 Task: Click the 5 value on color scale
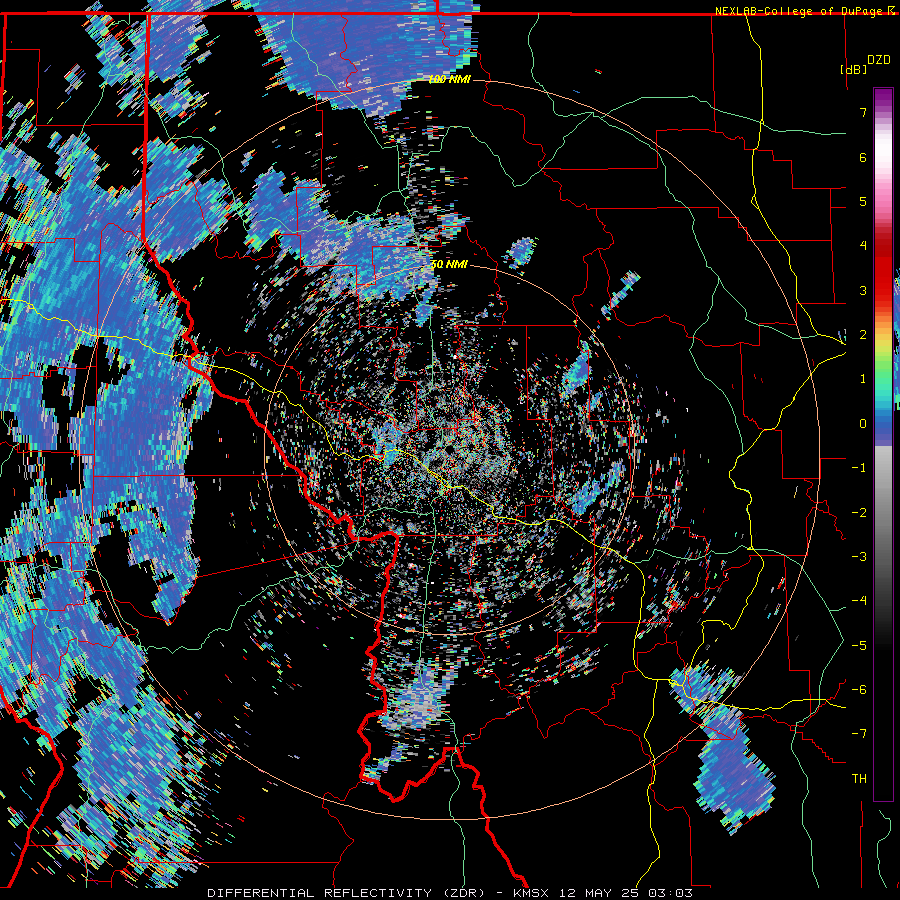(x=863, y=201)
